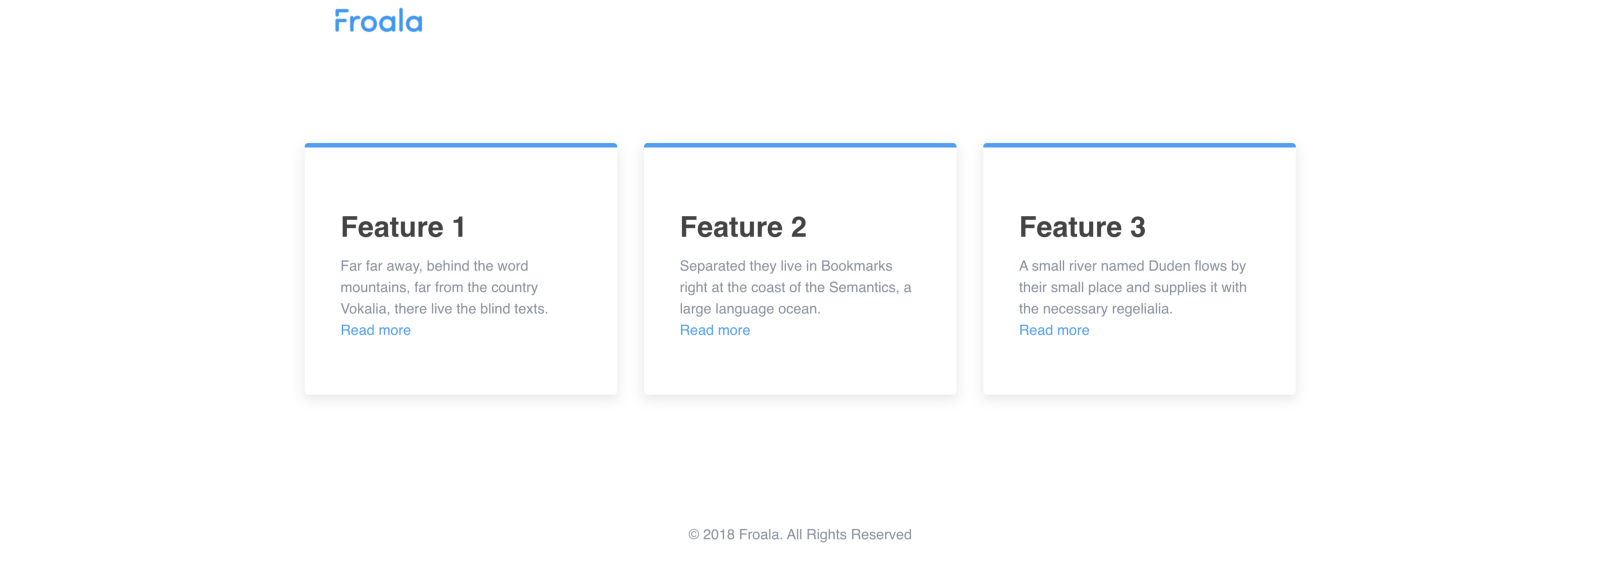Follow the Read more link for Feature 2

715,330
